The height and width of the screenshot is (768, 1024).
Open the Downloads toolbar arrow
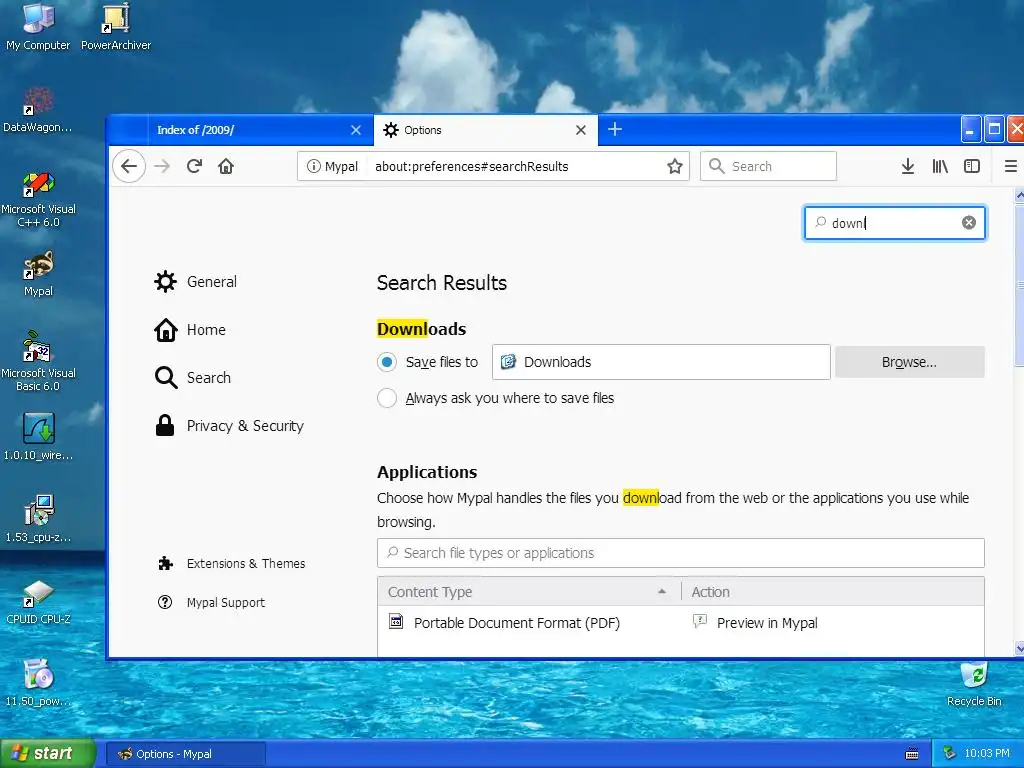908,167
